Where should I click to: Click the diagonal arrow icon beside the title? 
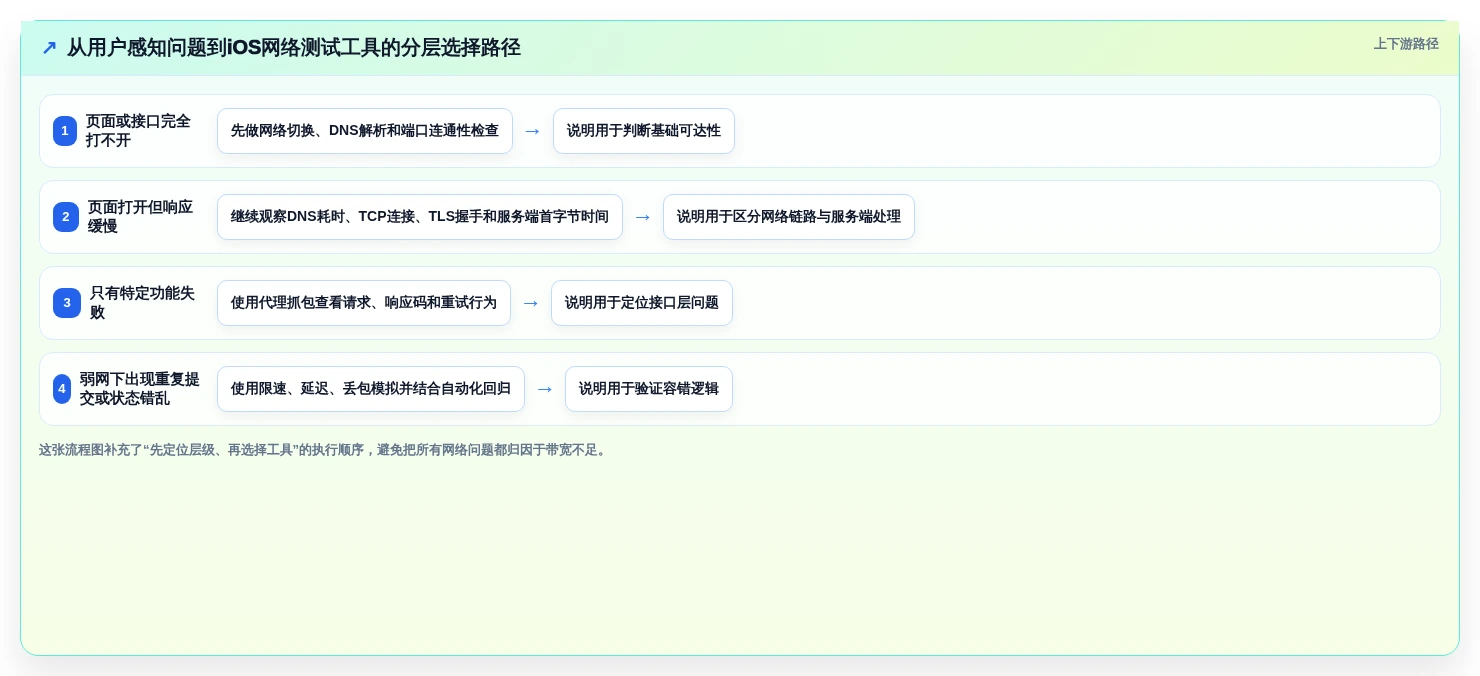click(x=49, y=48)
